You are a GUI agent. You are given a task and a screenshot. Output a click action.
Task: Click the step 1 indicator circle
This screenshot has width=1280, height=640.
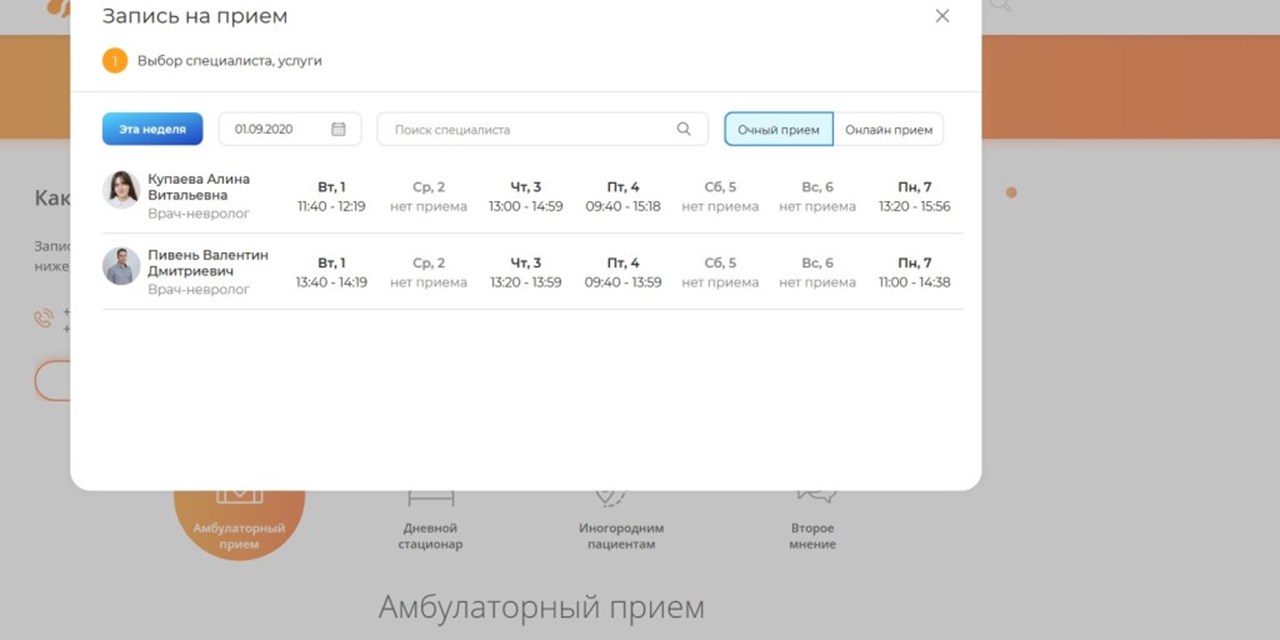click(114, 60)
